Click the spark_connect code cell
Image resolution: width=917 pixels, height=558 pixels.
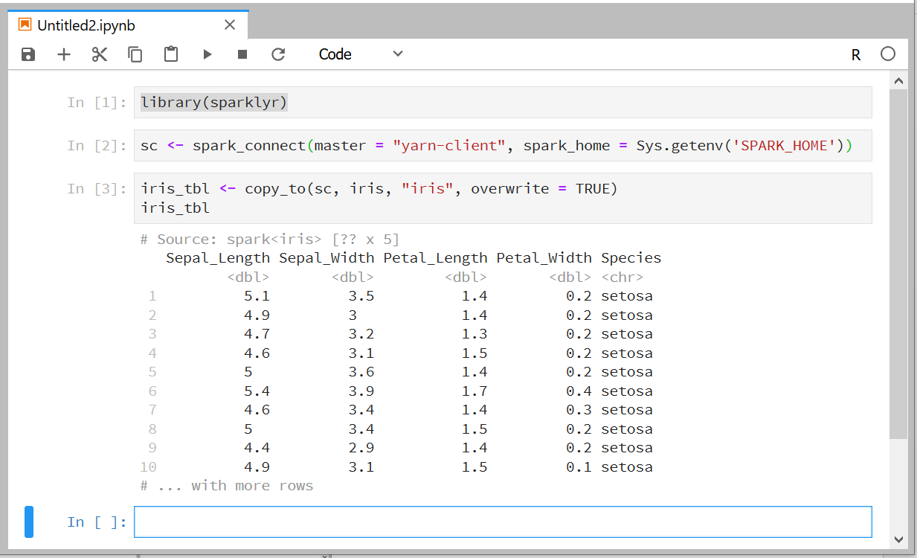pyautogui.click(x=502, y=146)
